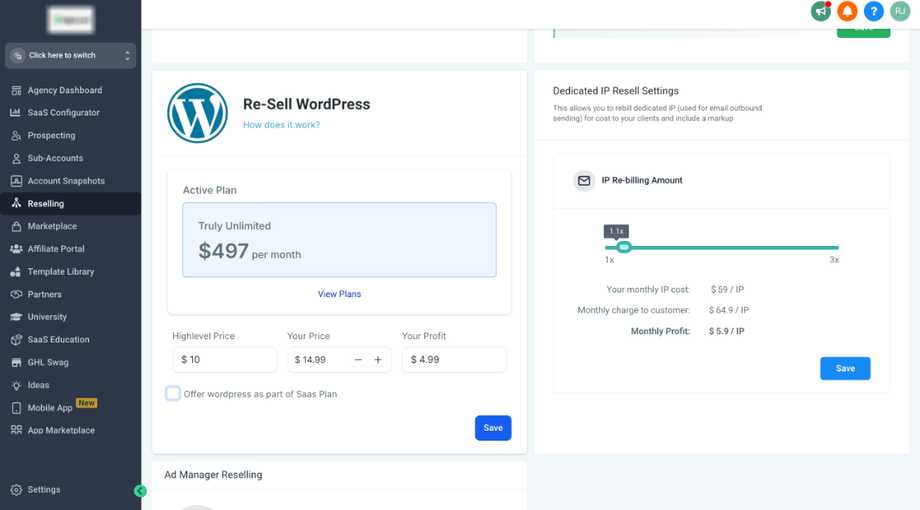
Task: Click the Account Snapshots icon
Action: point(16,181)
